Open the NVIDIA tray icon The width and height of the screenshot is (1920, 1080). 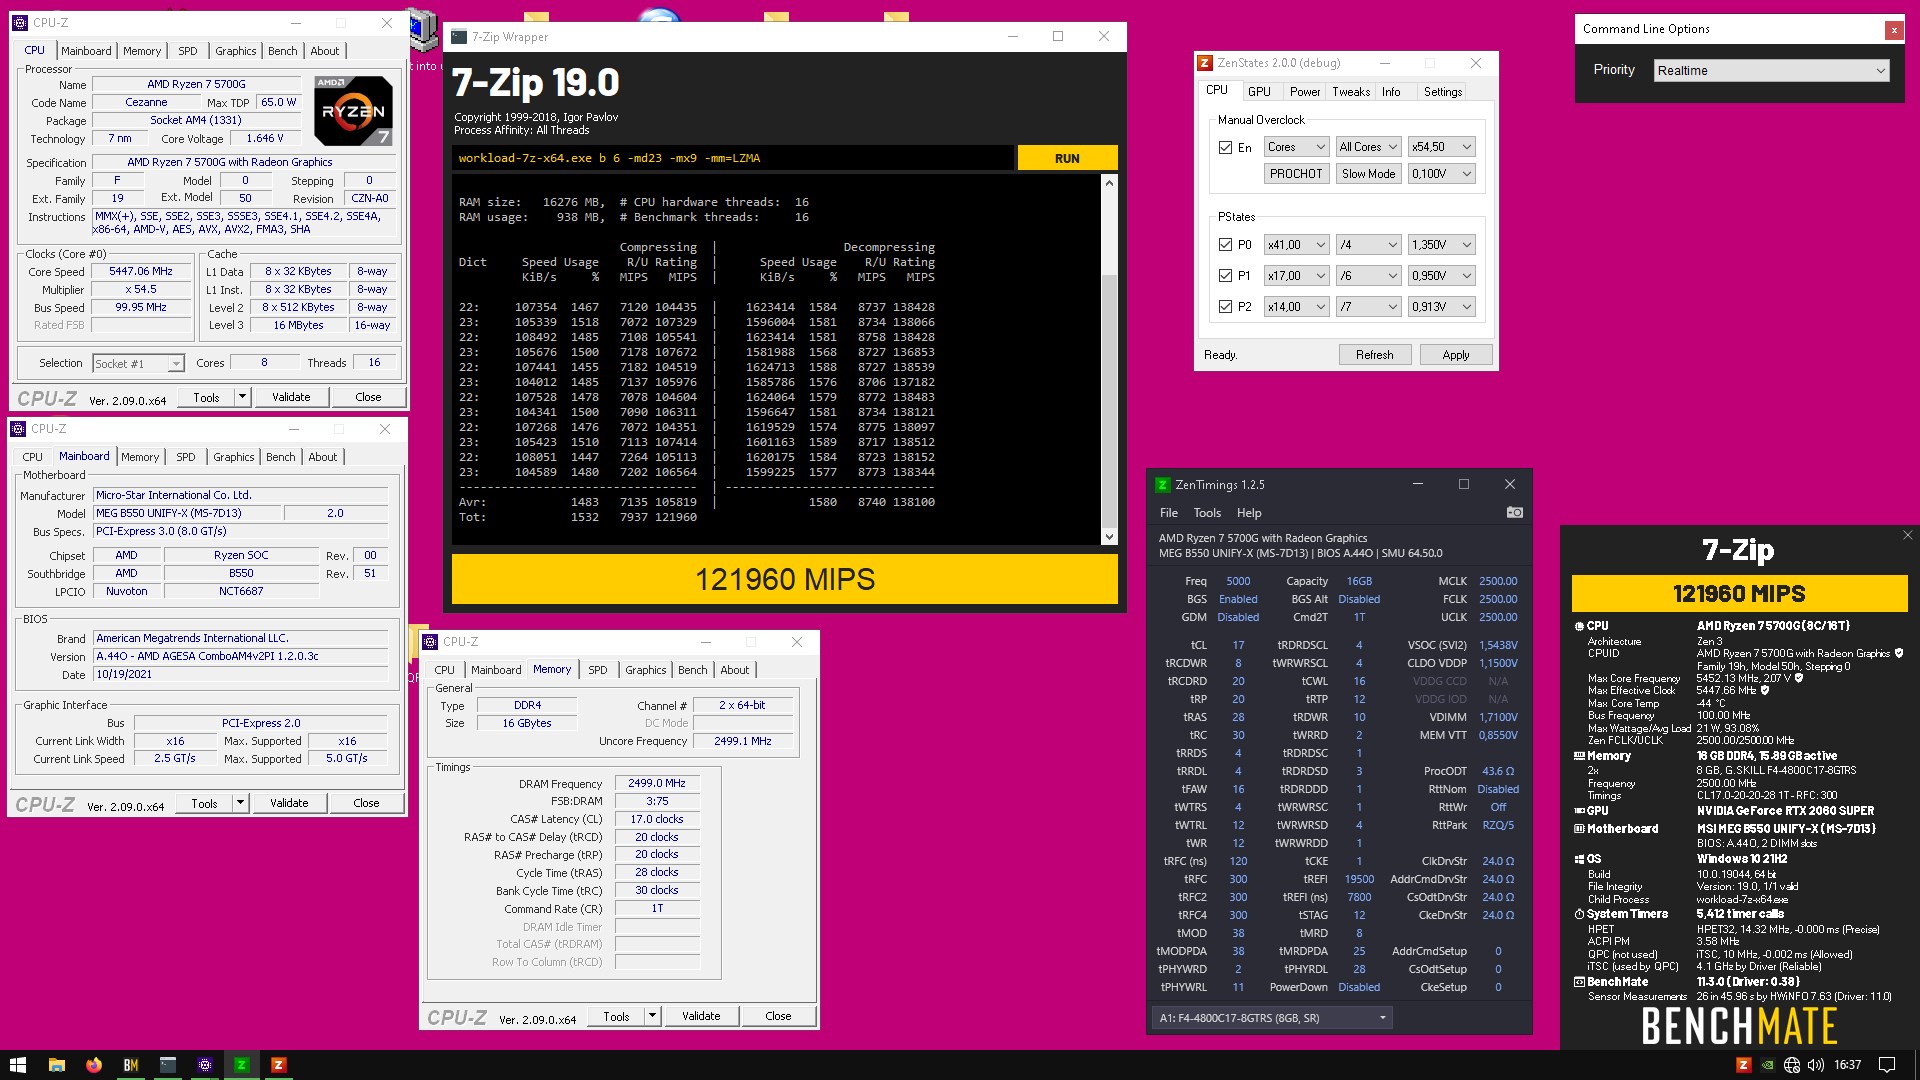tap(1767, 1065)
